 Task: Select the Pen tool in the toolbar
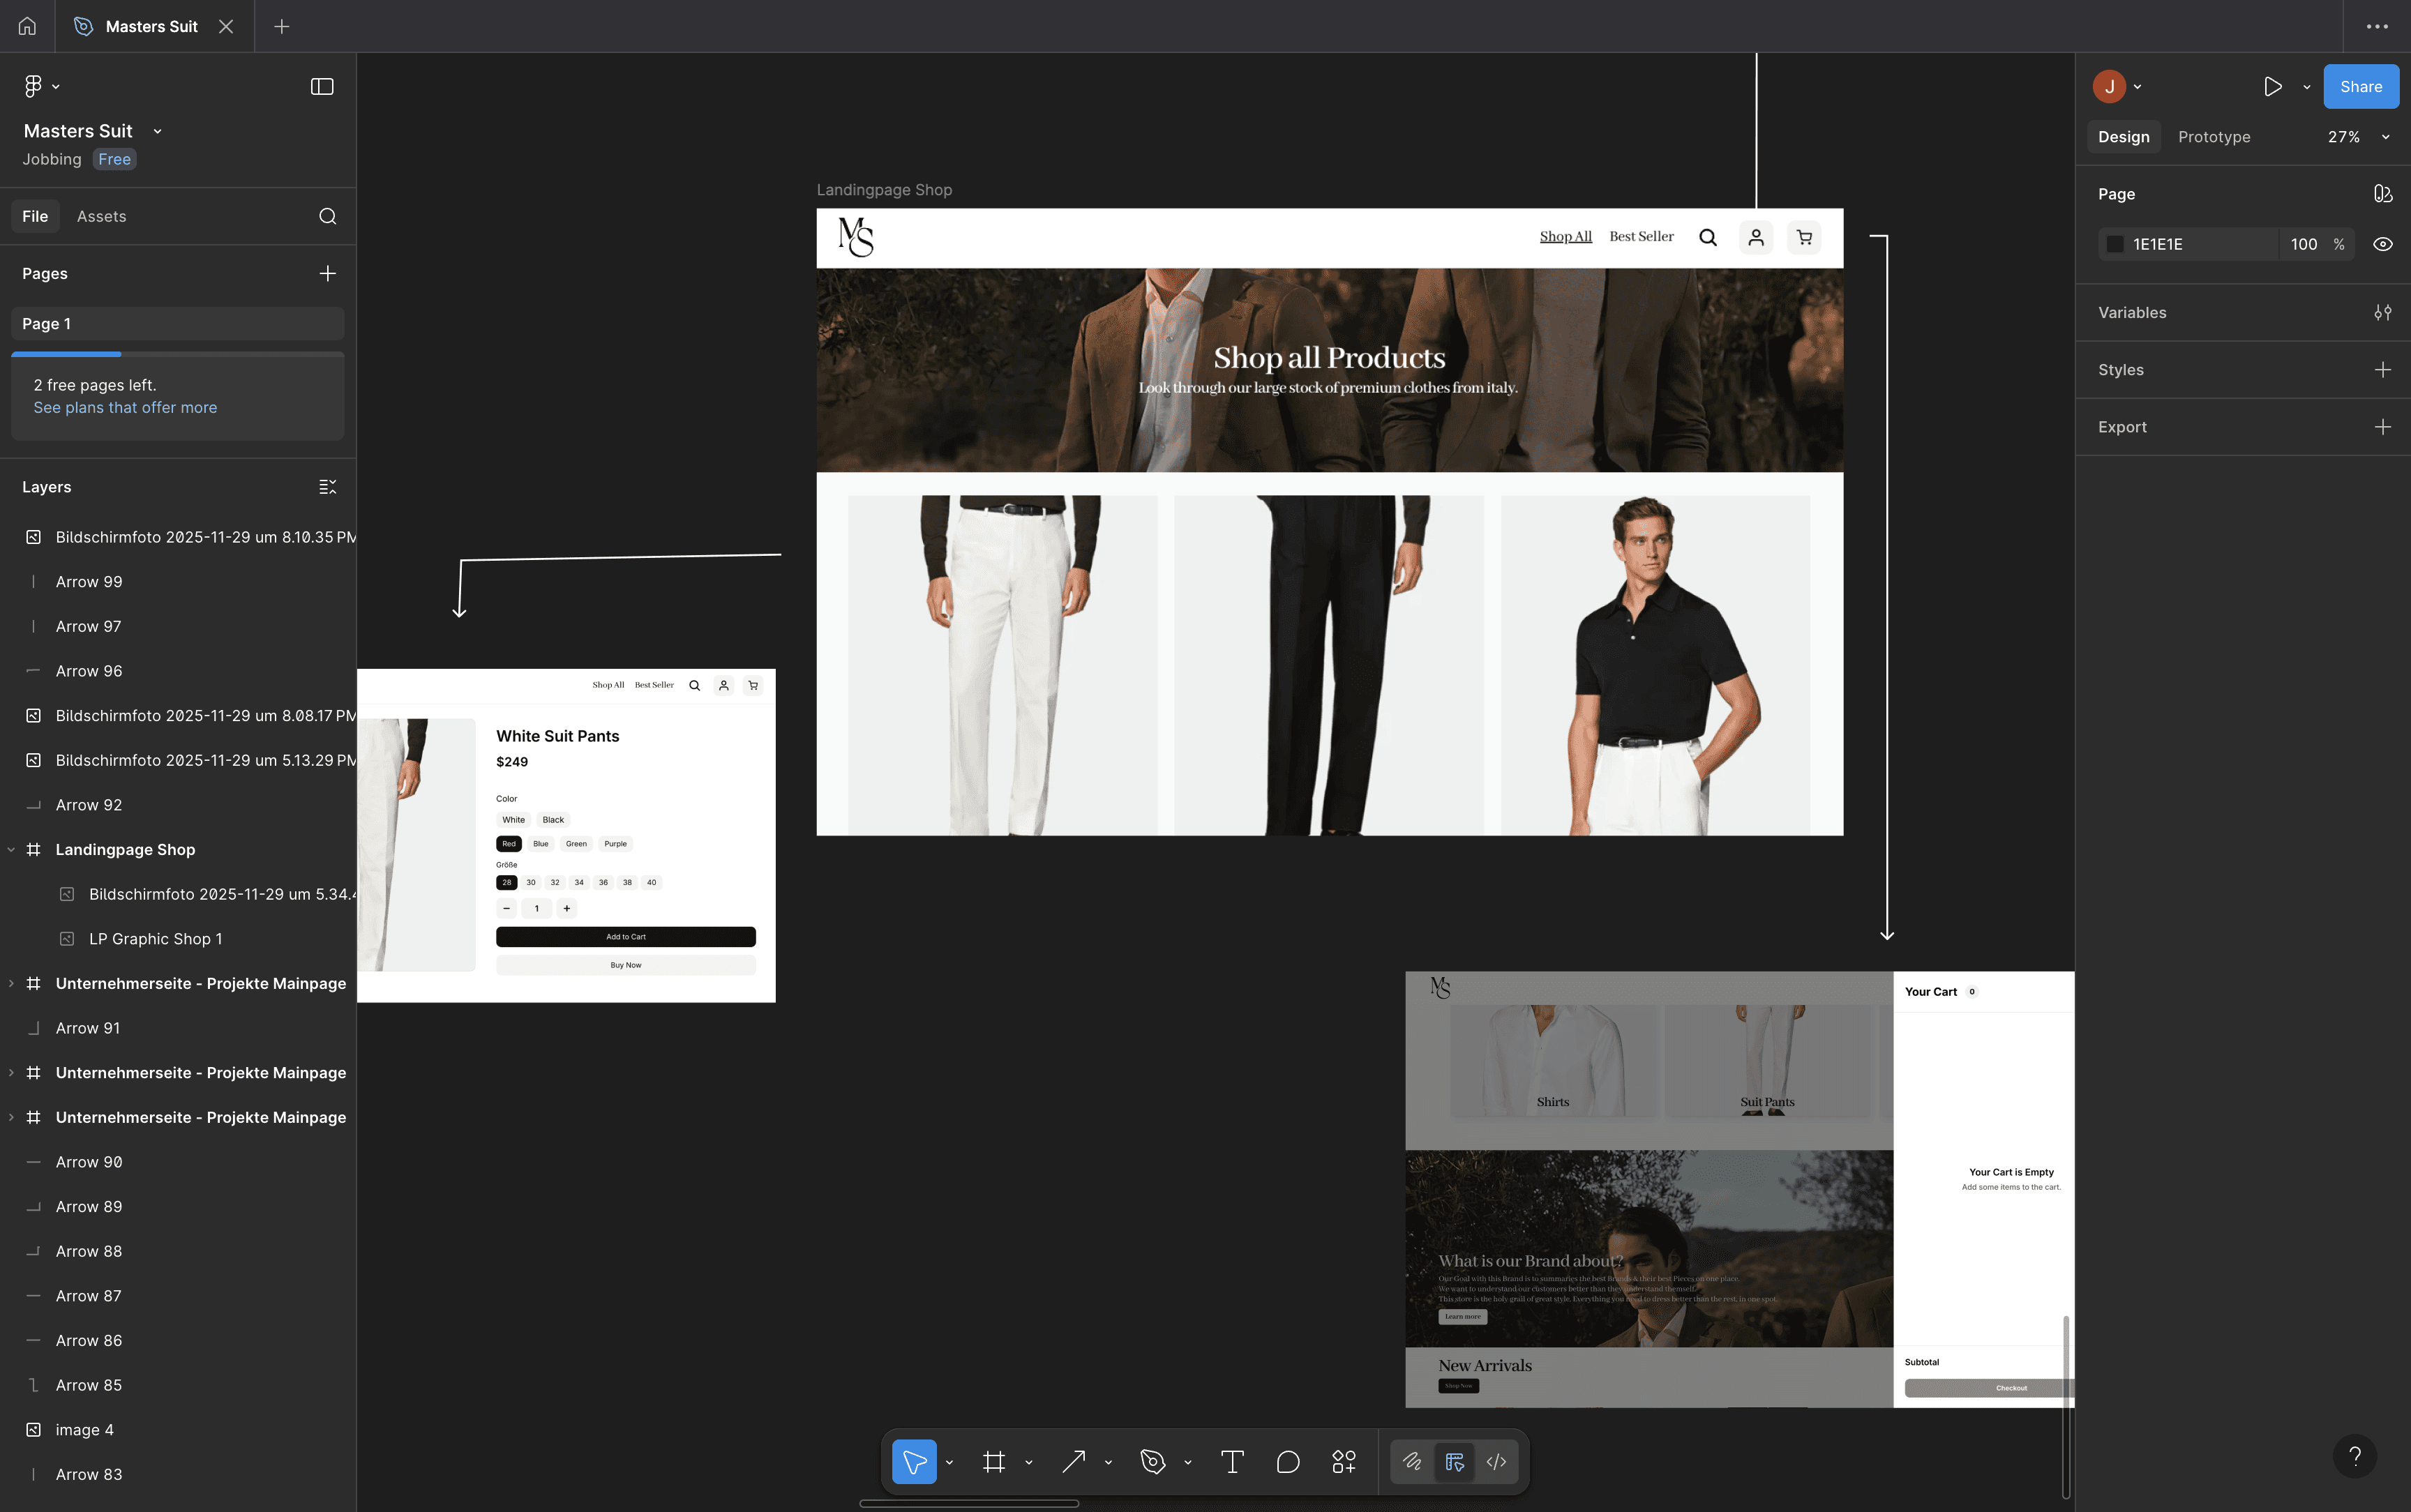point(1152,1462)
